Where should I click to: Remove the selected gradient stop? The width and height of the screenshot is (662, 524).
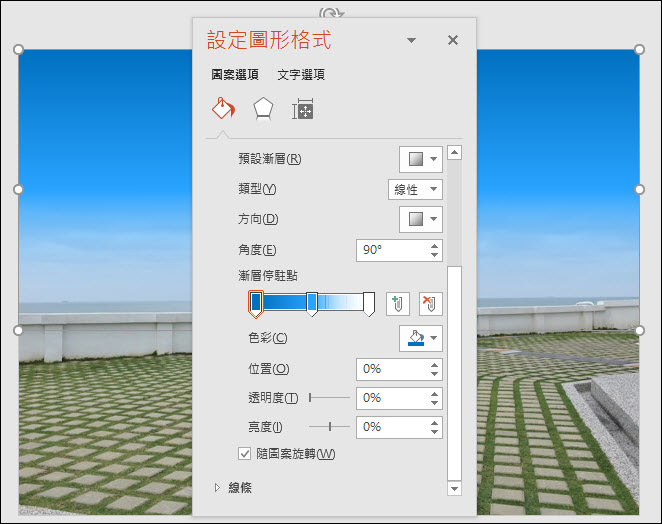point(430,304)
